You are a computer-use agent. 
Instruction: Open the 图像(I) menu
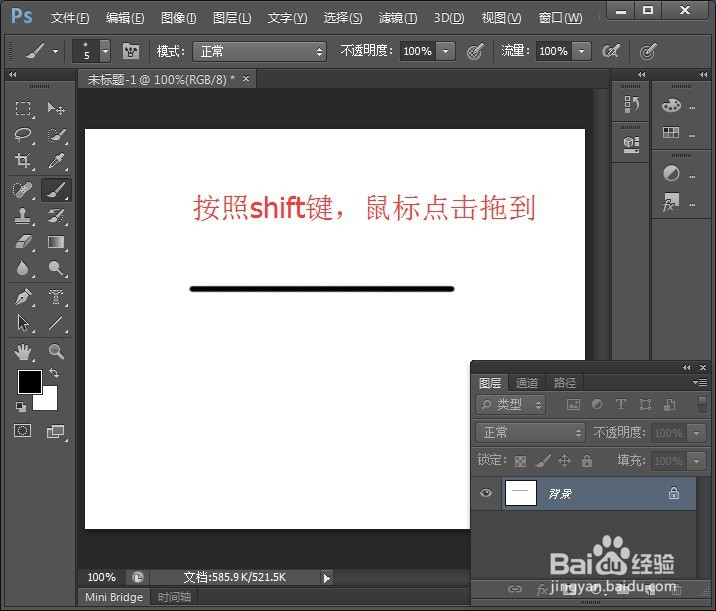[179, 18]
